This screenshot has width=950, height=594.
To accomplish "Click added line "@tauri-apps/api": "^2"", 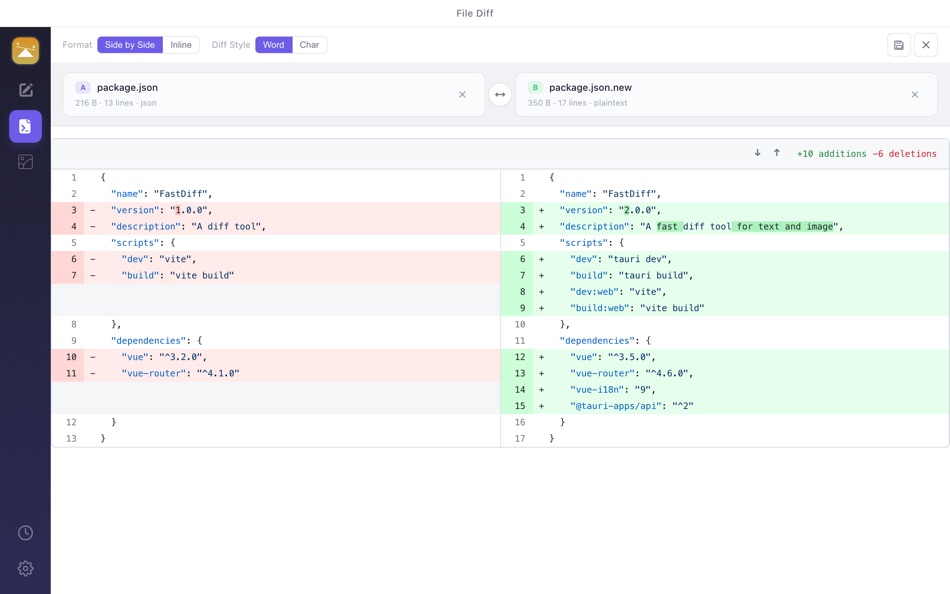I will [x=725, y=406].
